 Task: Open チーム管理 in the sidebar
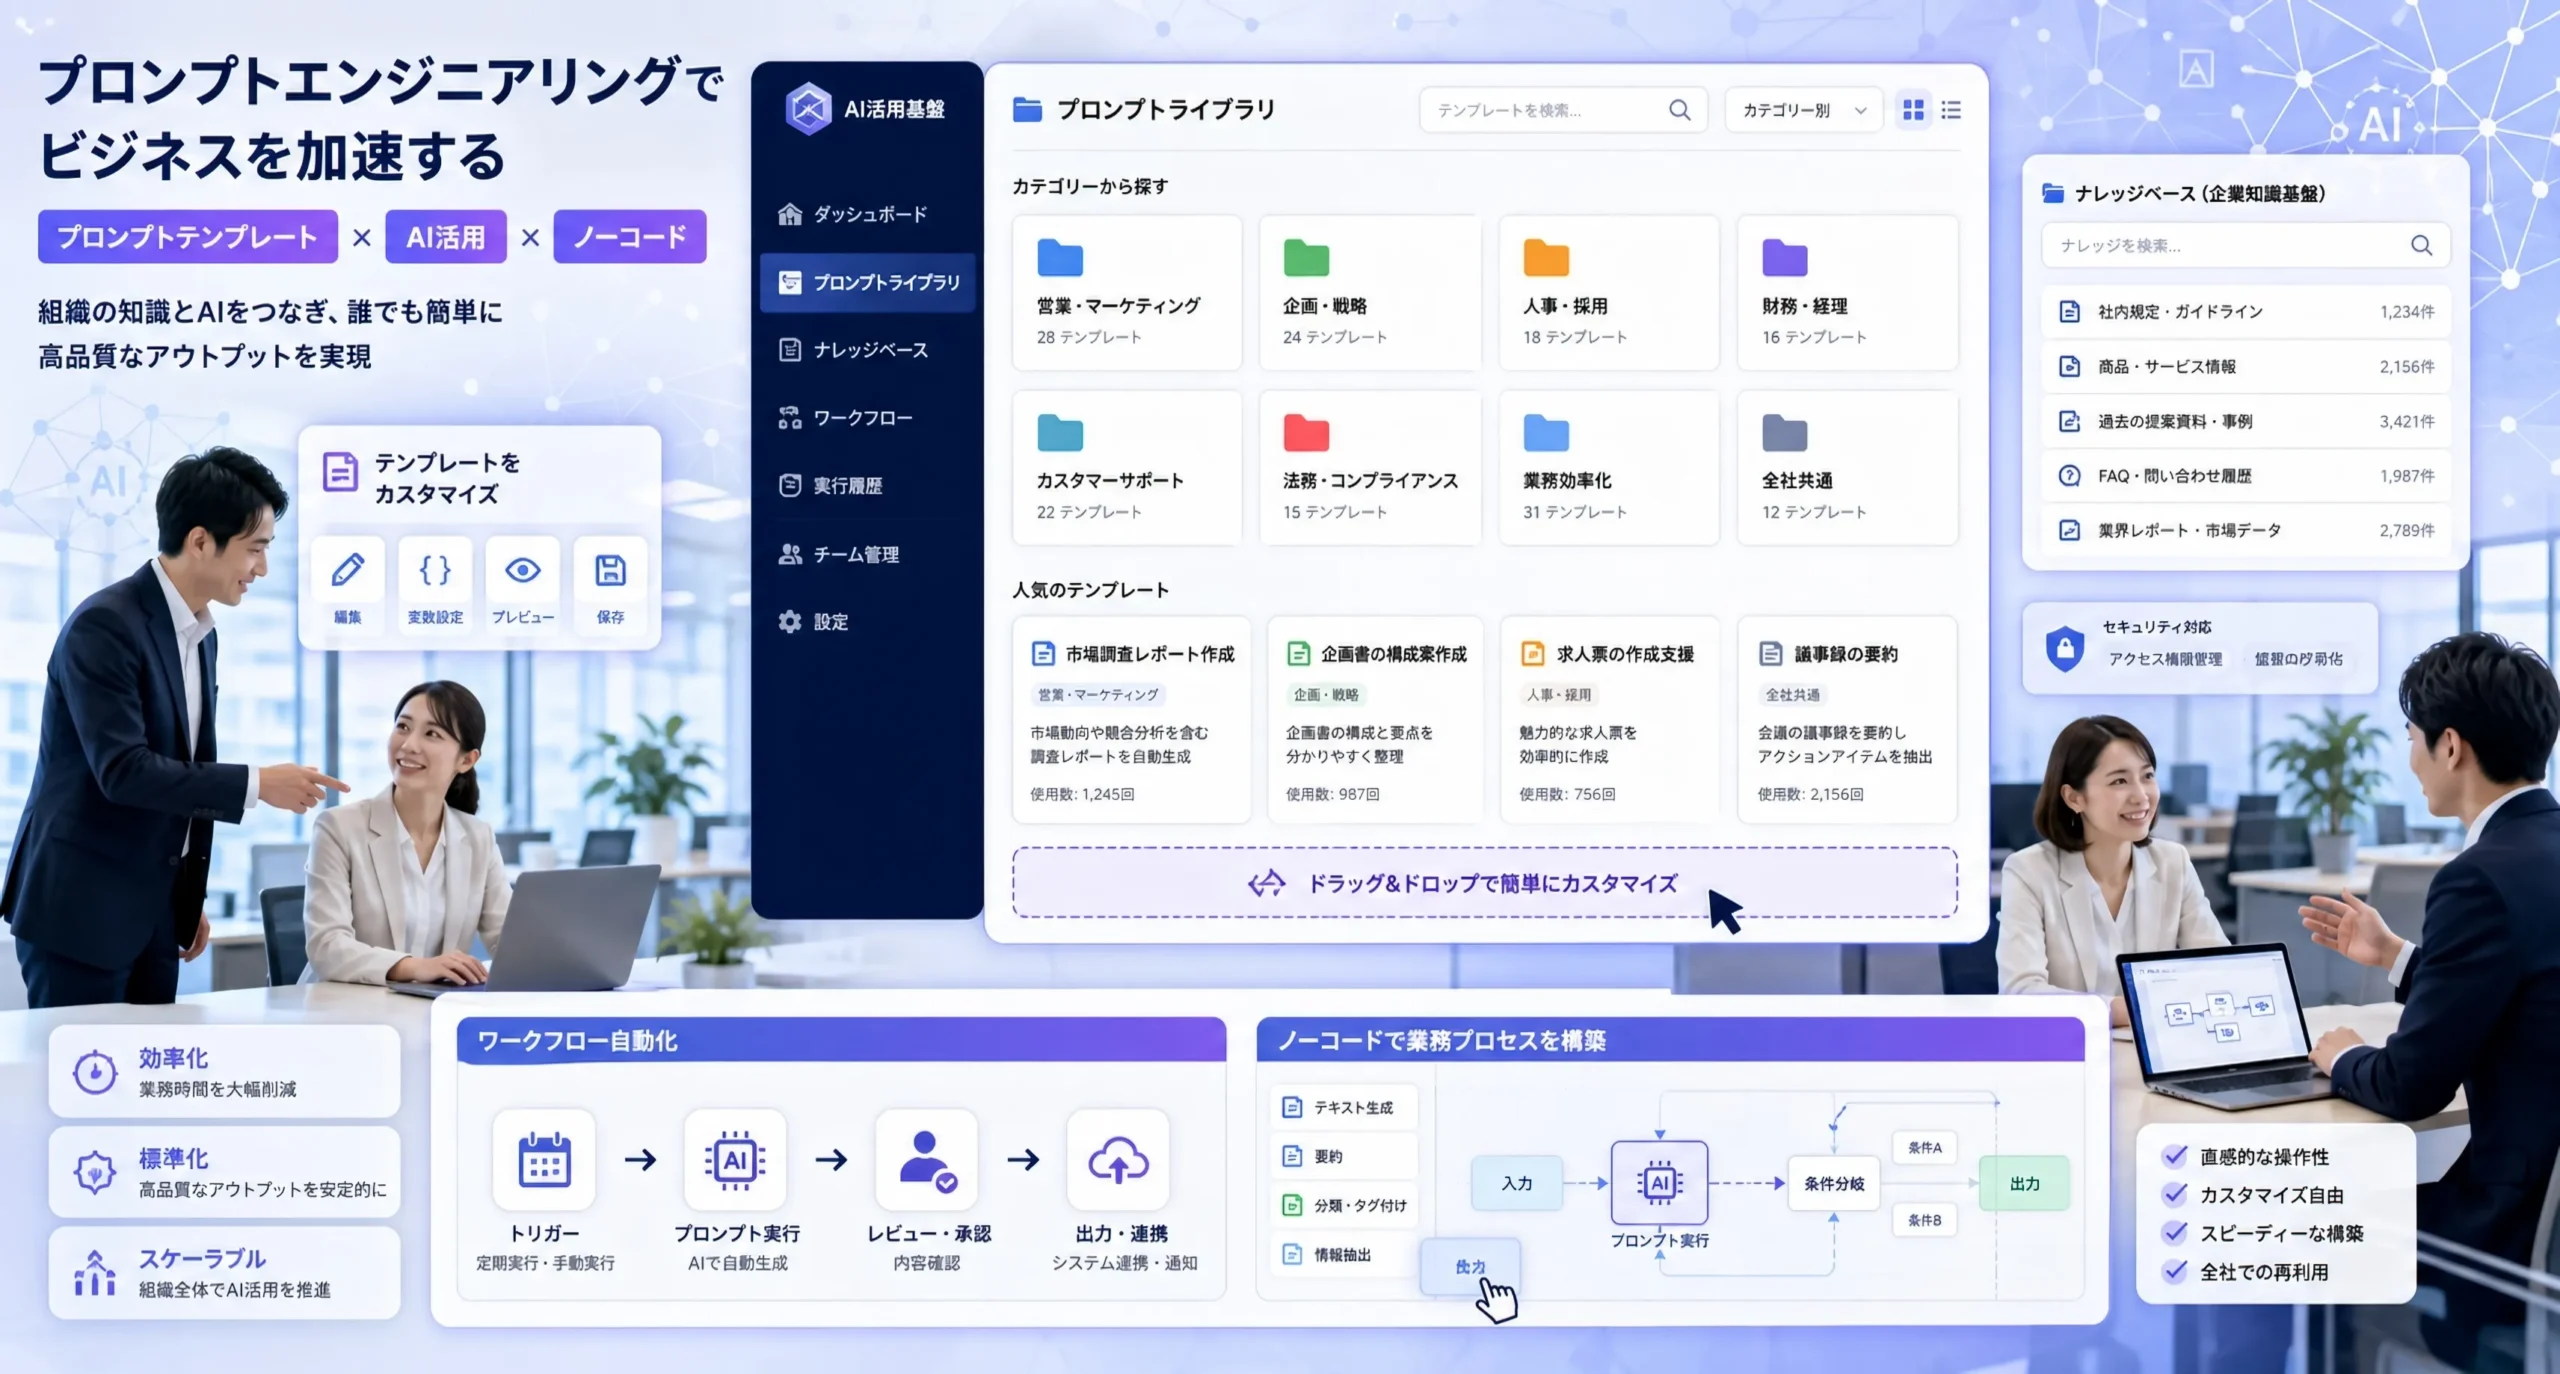(x=868, y=554)
